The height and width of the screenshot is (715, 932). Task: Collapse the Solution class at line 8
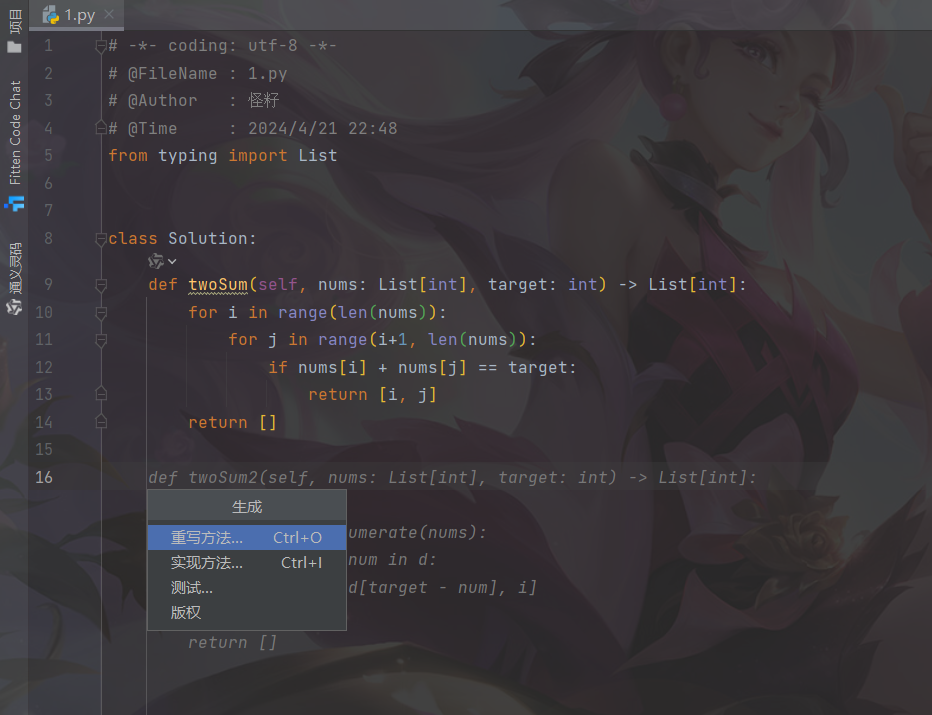tap(100, 239)
